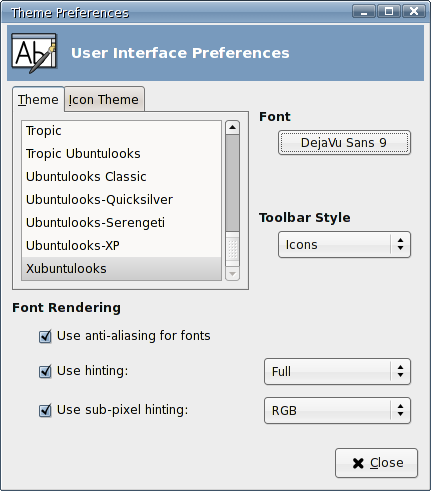Open font chooser DejaVu Sans 9 button
Image resolution: width=431 pixels, height=491 pixels.
(x=344, y=143)
